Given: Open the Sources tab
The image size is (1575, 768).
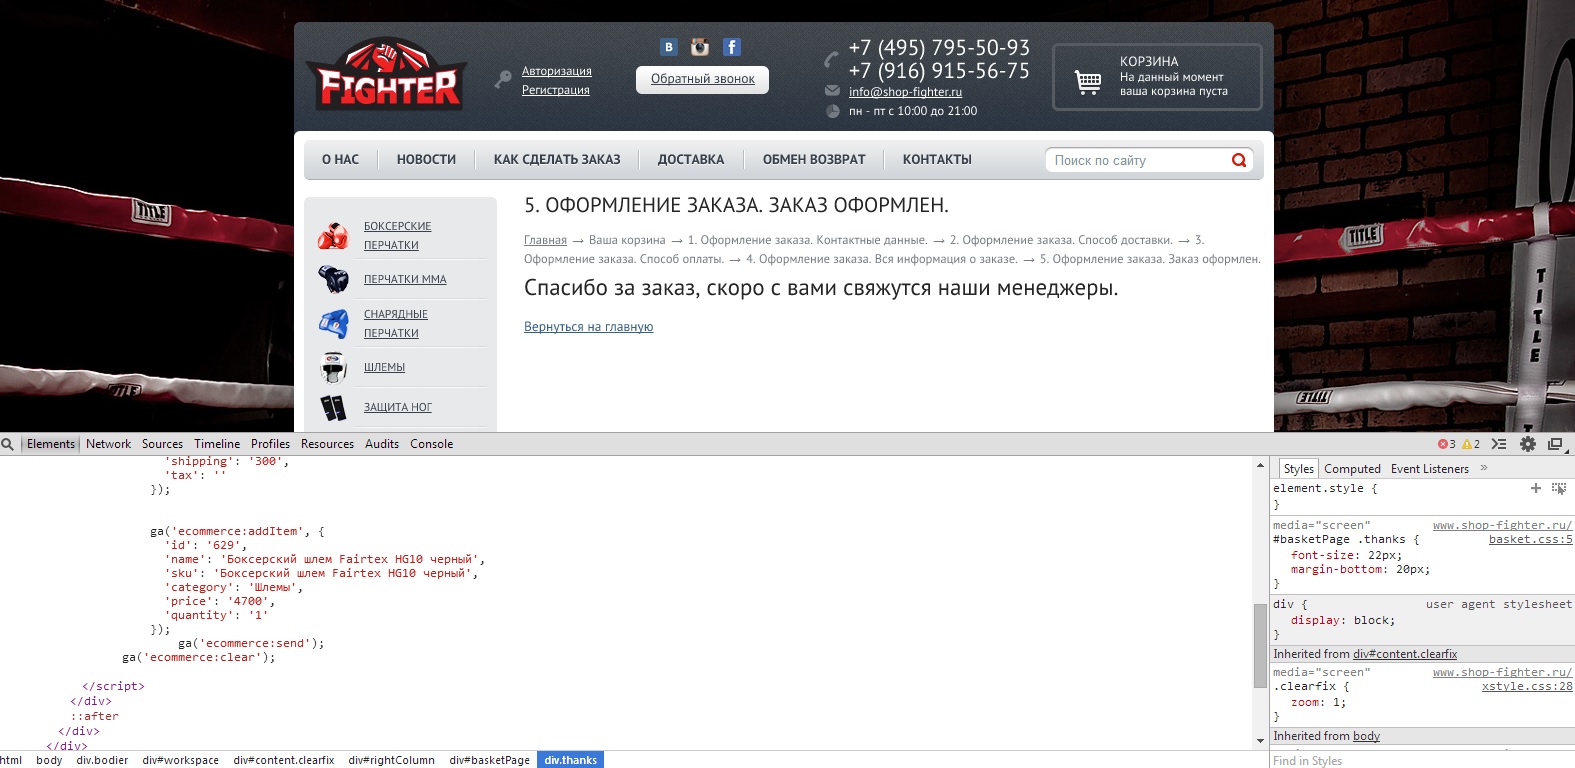Looking at the screenshot, I should point(162,444).
